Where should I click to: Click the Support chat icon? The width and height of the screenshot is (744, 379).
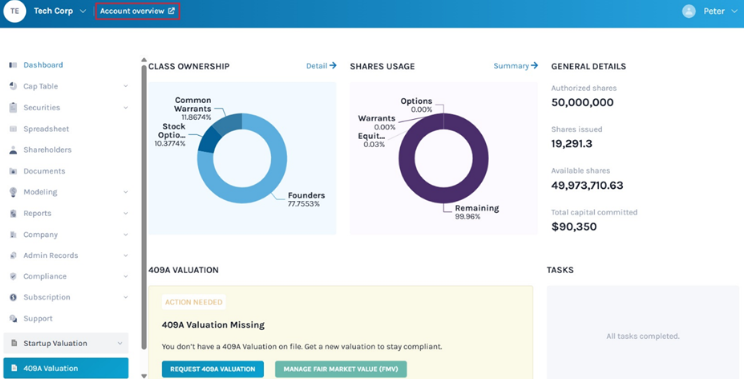pyautogui.click(x=13, y=319)
